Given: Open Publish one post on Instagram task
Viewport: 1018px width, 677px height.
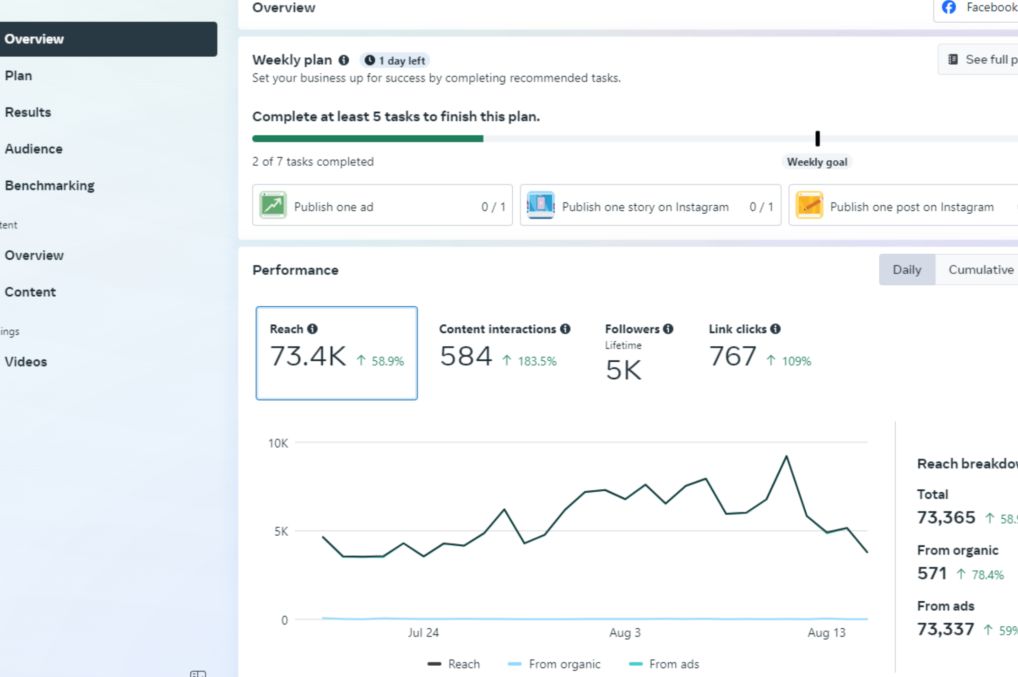Looking at the screenshot, I should click(904, 206).
